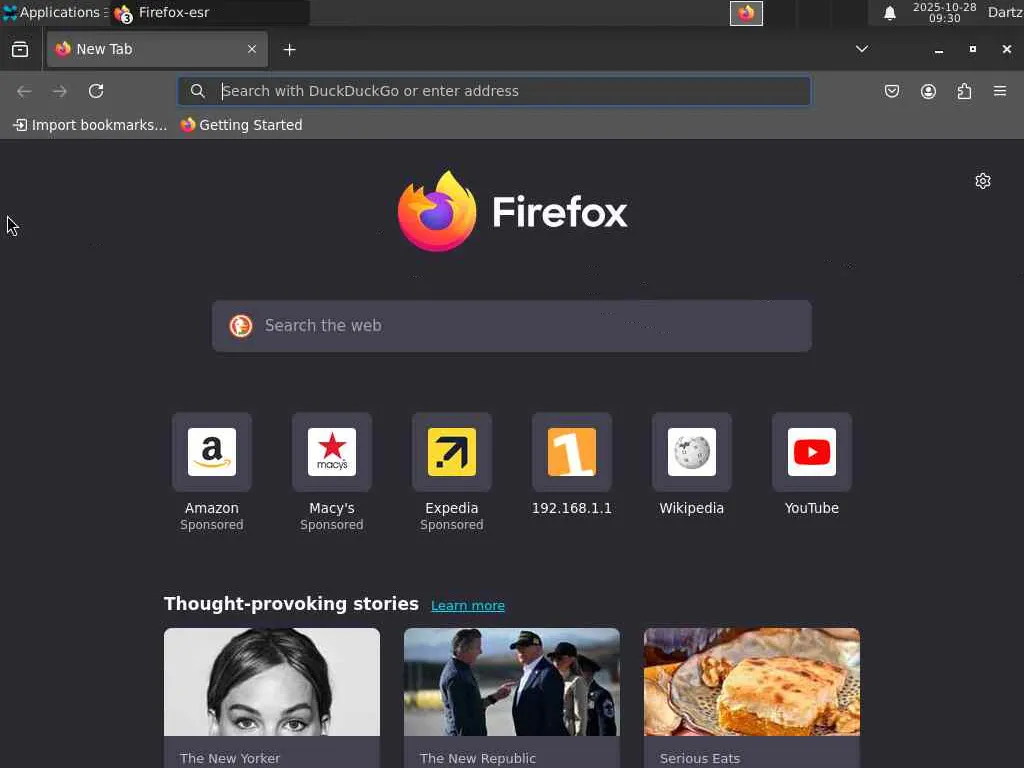Click Firefox-esr taskbar window button
1024x768 pixels.
[209, 12]
